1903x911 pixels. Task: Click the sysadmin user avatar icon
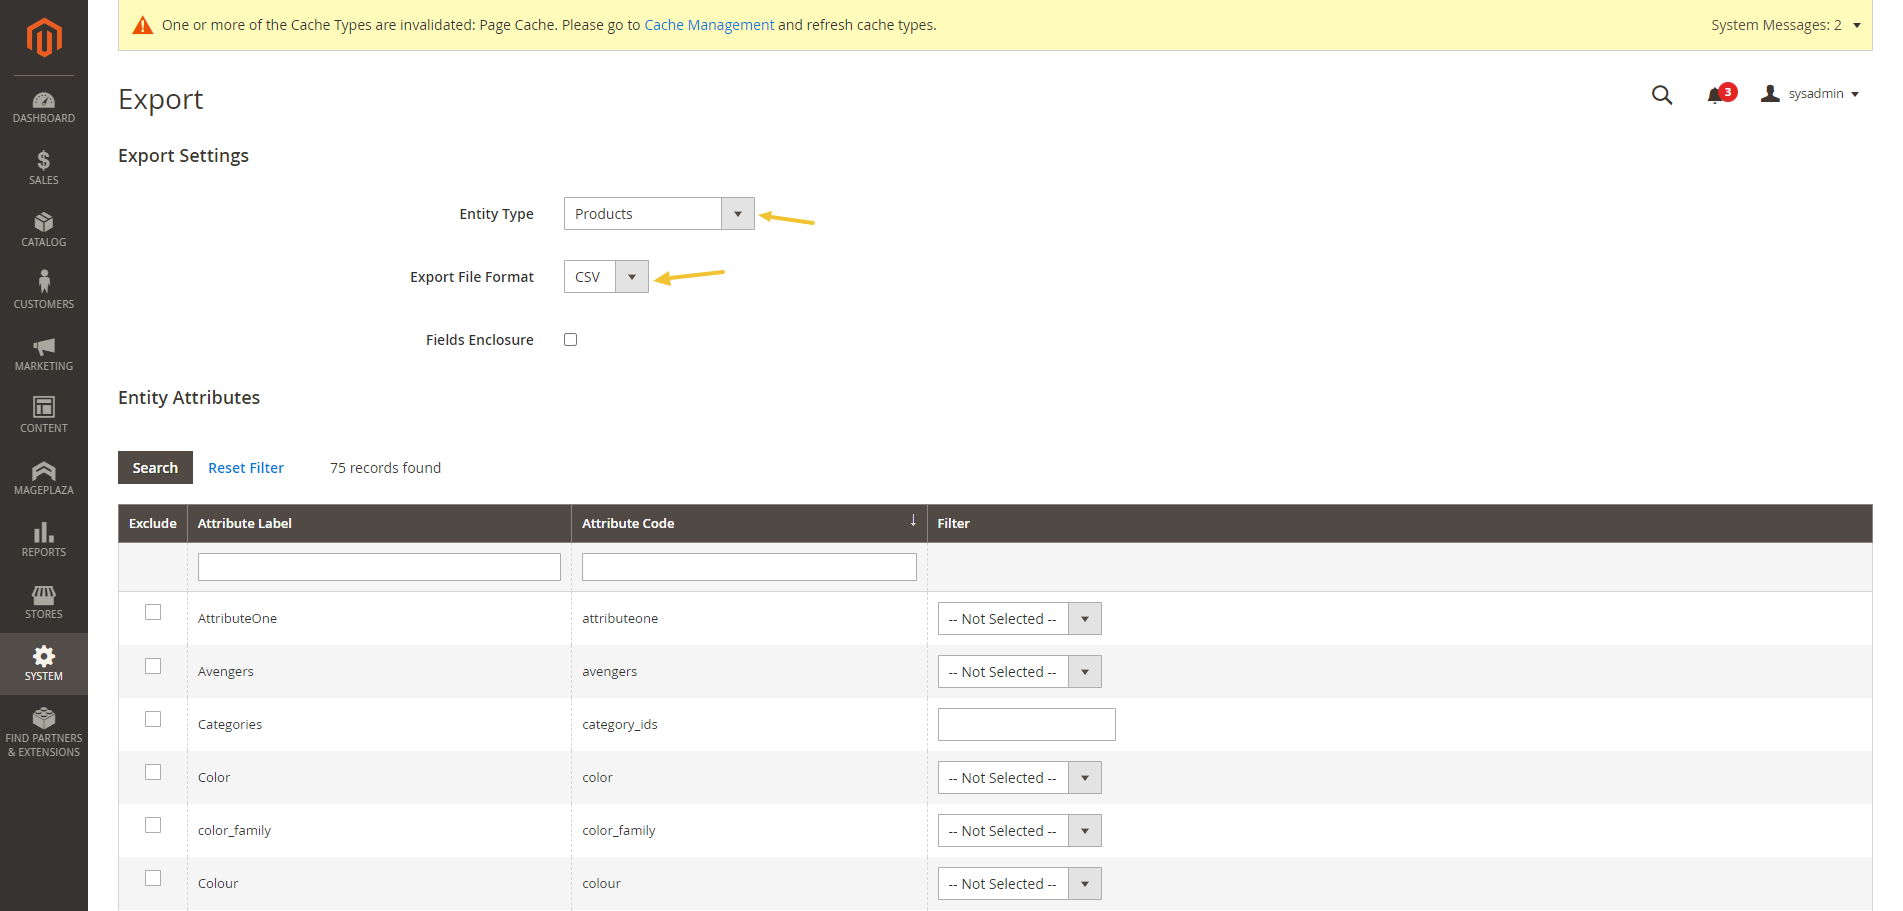[x=1770, y=93]
